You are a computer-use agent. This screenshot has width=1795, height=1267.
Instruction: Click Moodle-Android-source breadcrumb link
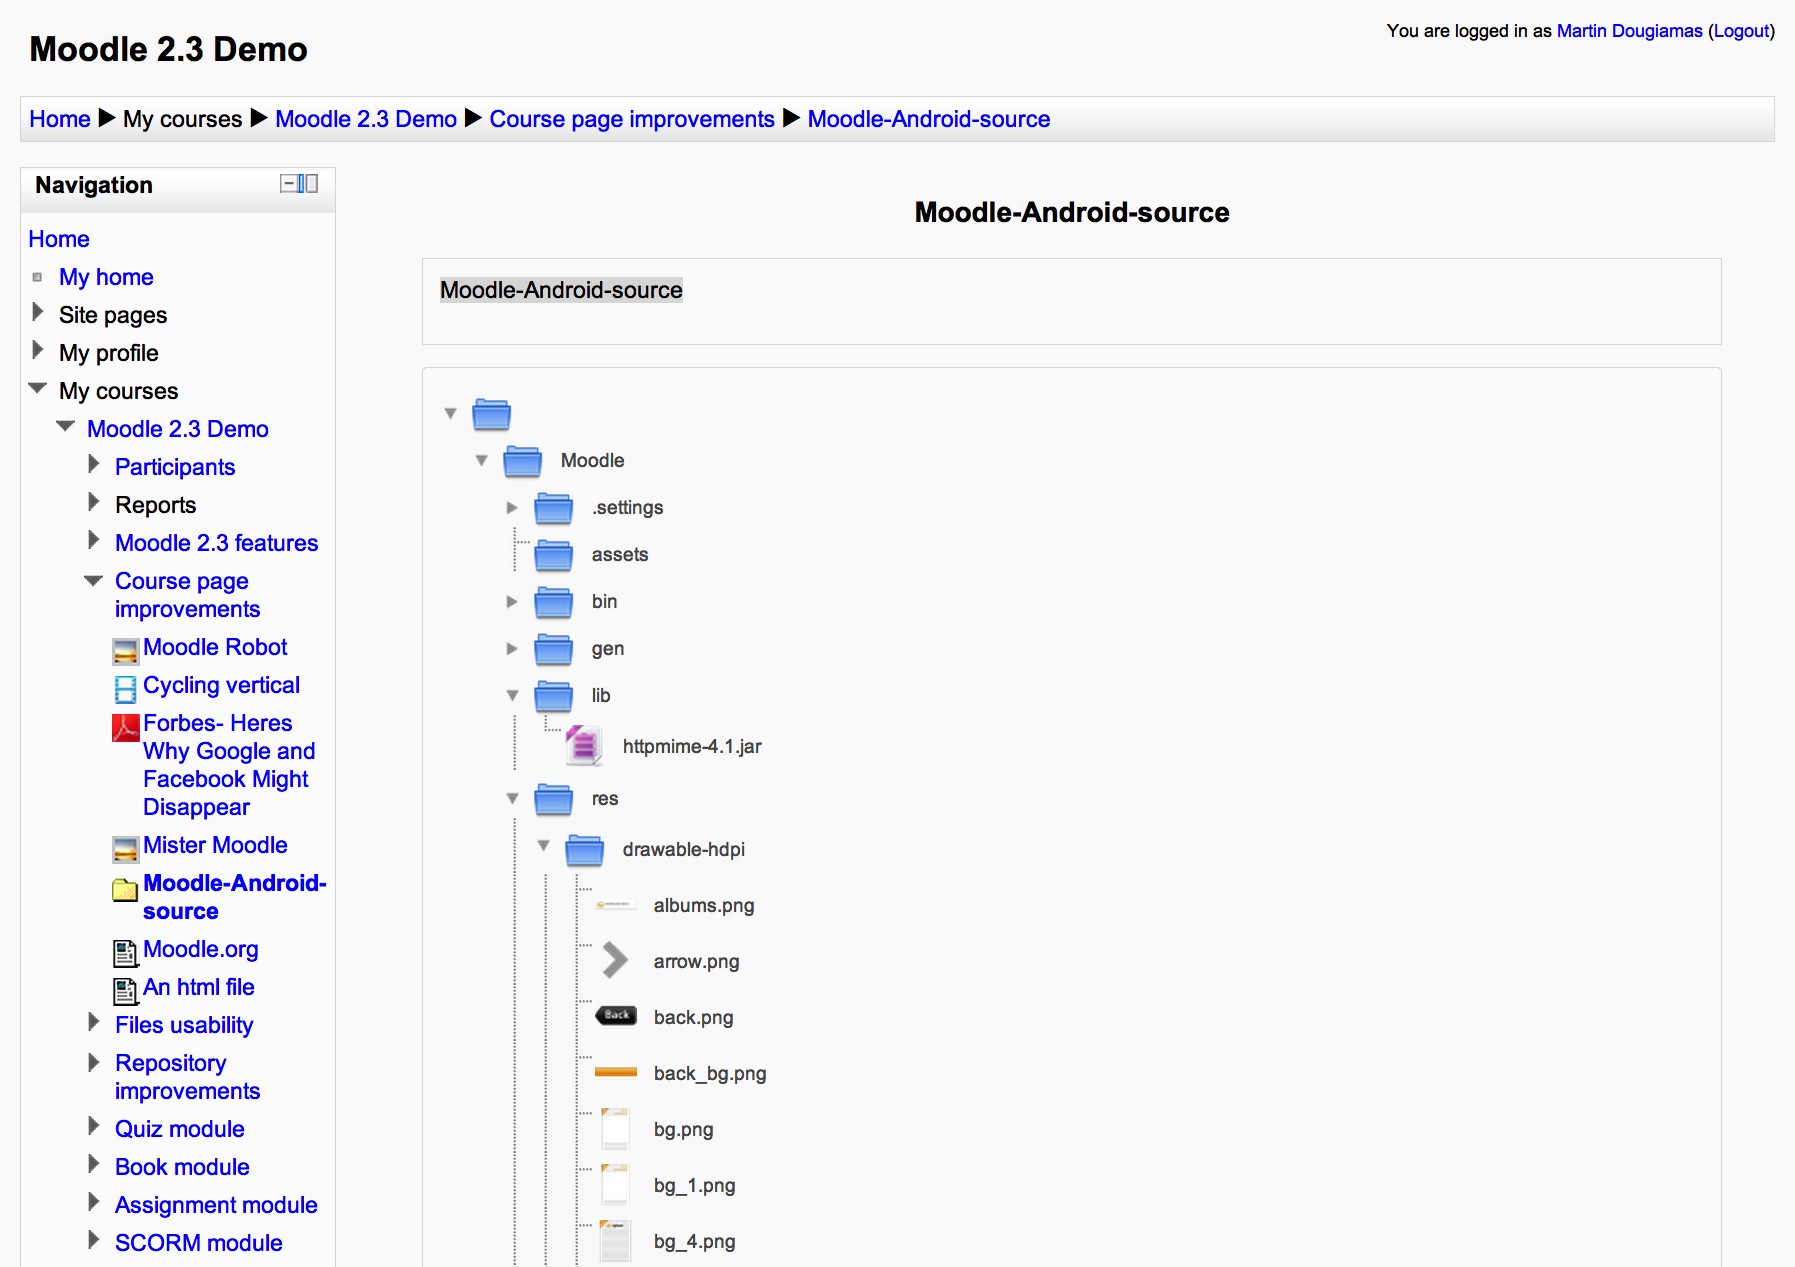[x=929, y=119]
